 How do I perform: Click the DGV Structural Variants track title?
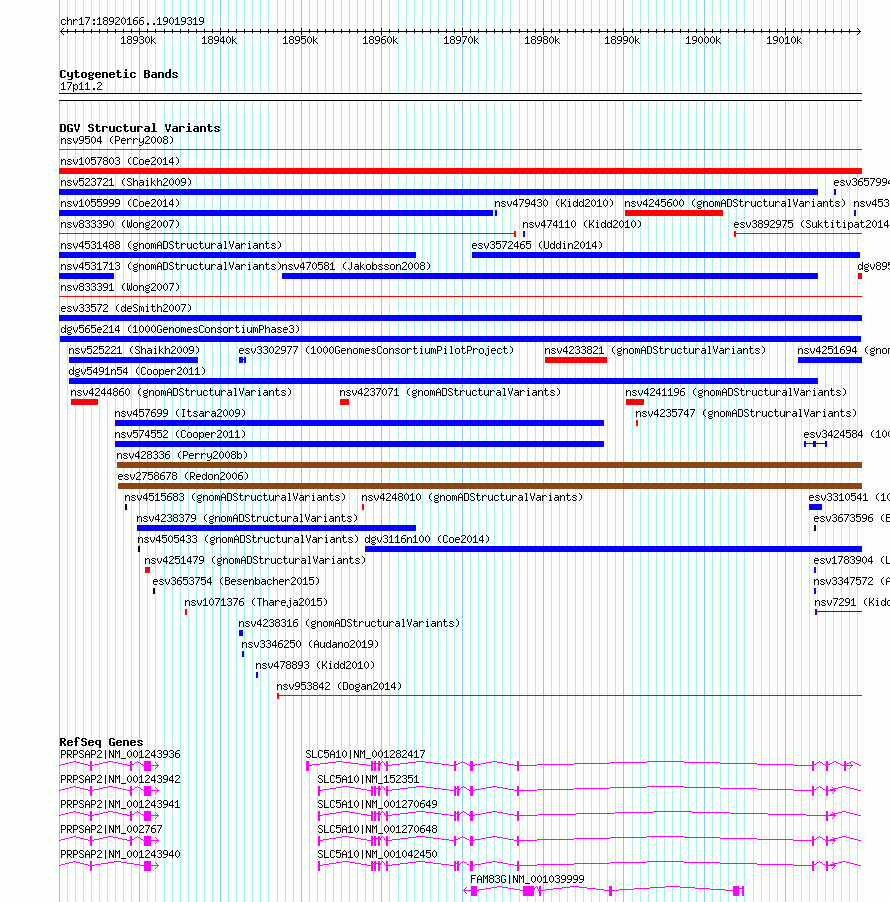[x=140, y=128]
